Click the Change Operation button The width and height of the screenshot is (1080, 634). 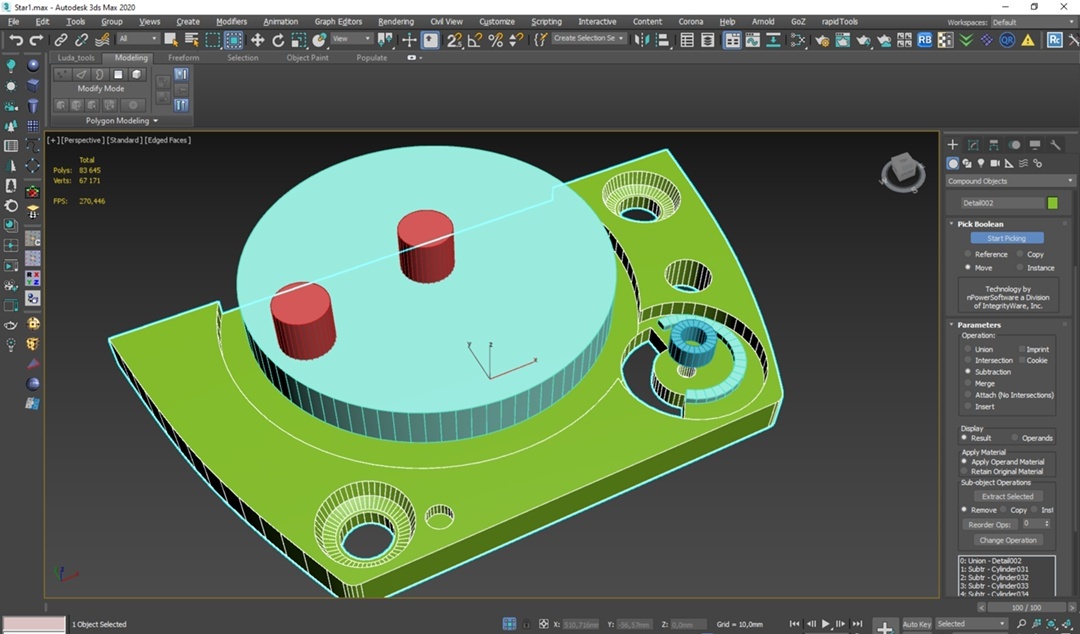click(x=1007, y=540)
